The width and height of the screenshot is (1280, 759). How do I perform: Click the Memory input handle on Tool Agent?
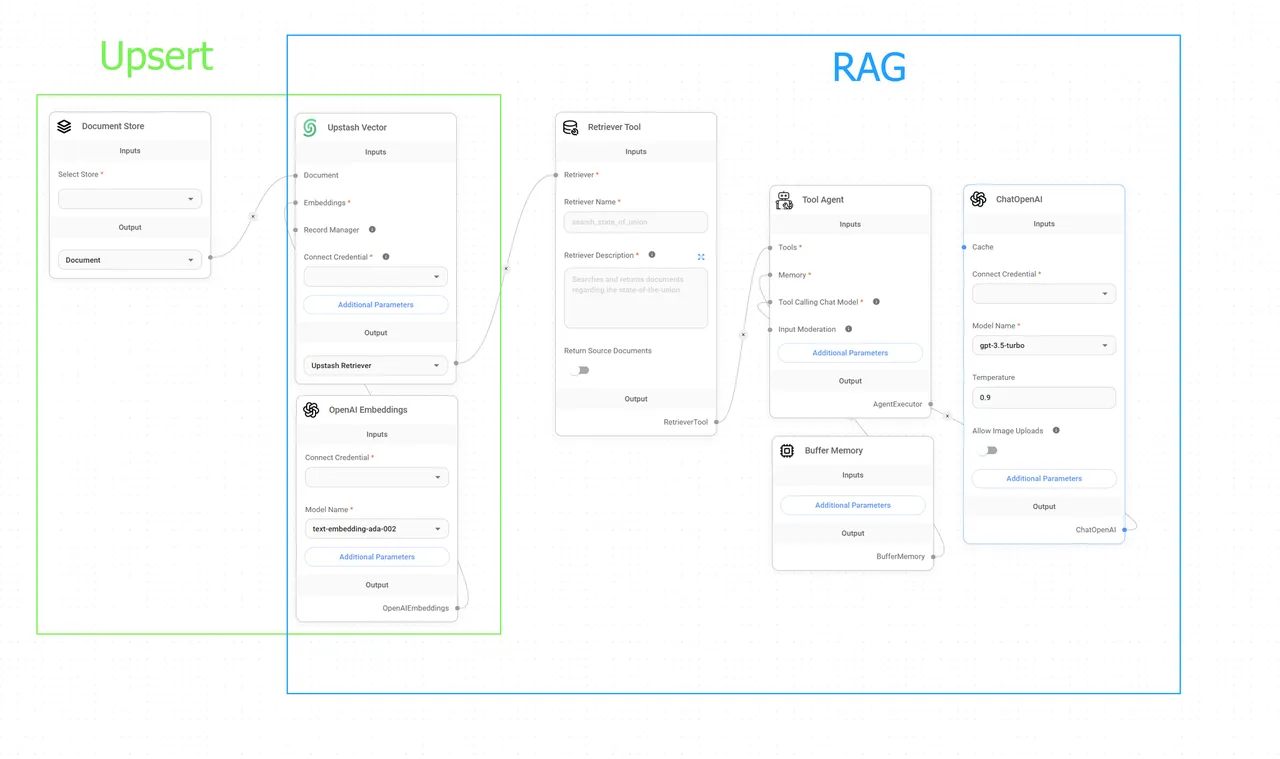[770, 275]
